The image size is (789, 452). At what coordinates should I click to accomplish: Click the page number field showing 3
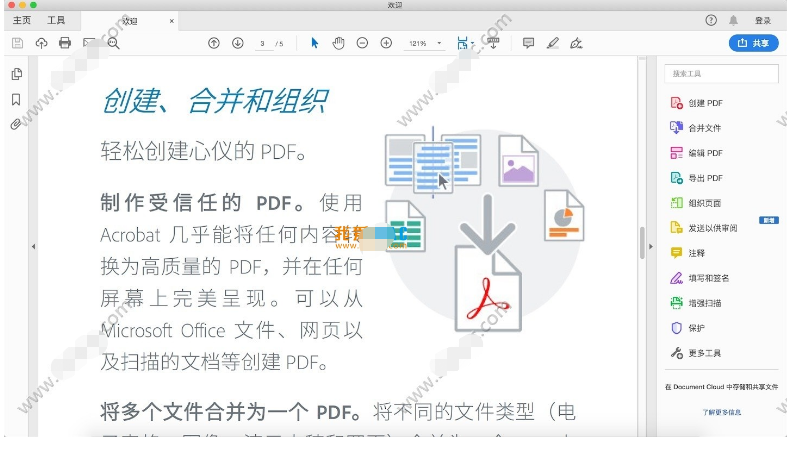(262, 44)
